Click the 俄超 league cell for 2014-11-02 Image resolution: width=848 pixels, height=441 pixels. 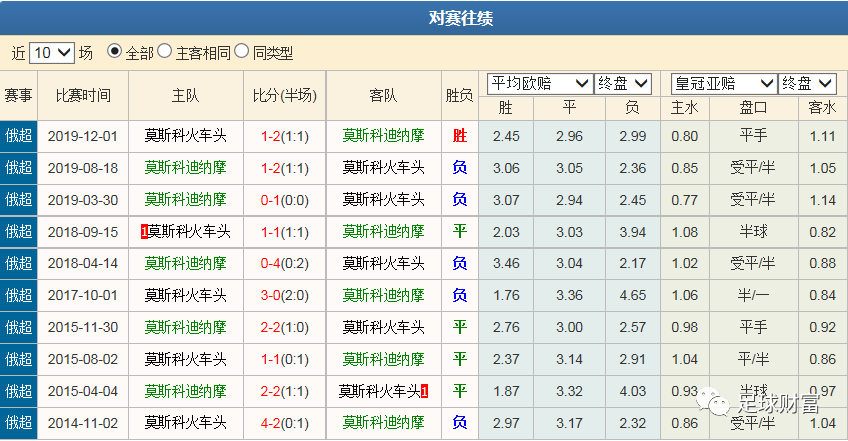18,423
